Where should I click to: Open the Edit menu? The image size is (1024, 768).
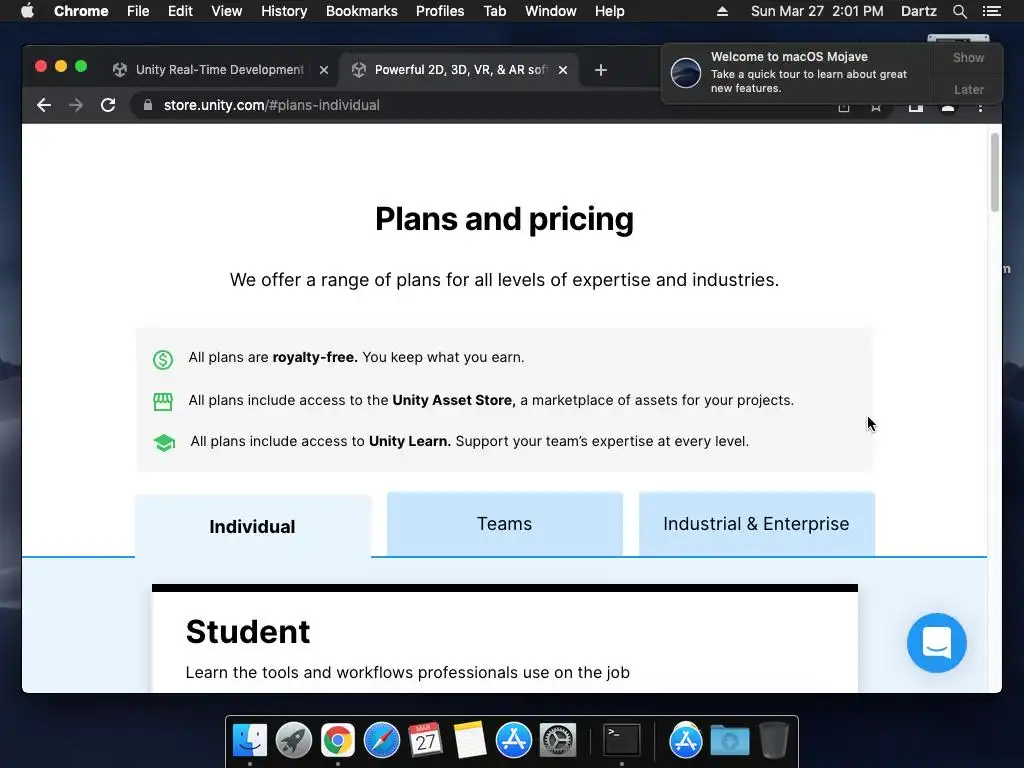tap(180, 11)
